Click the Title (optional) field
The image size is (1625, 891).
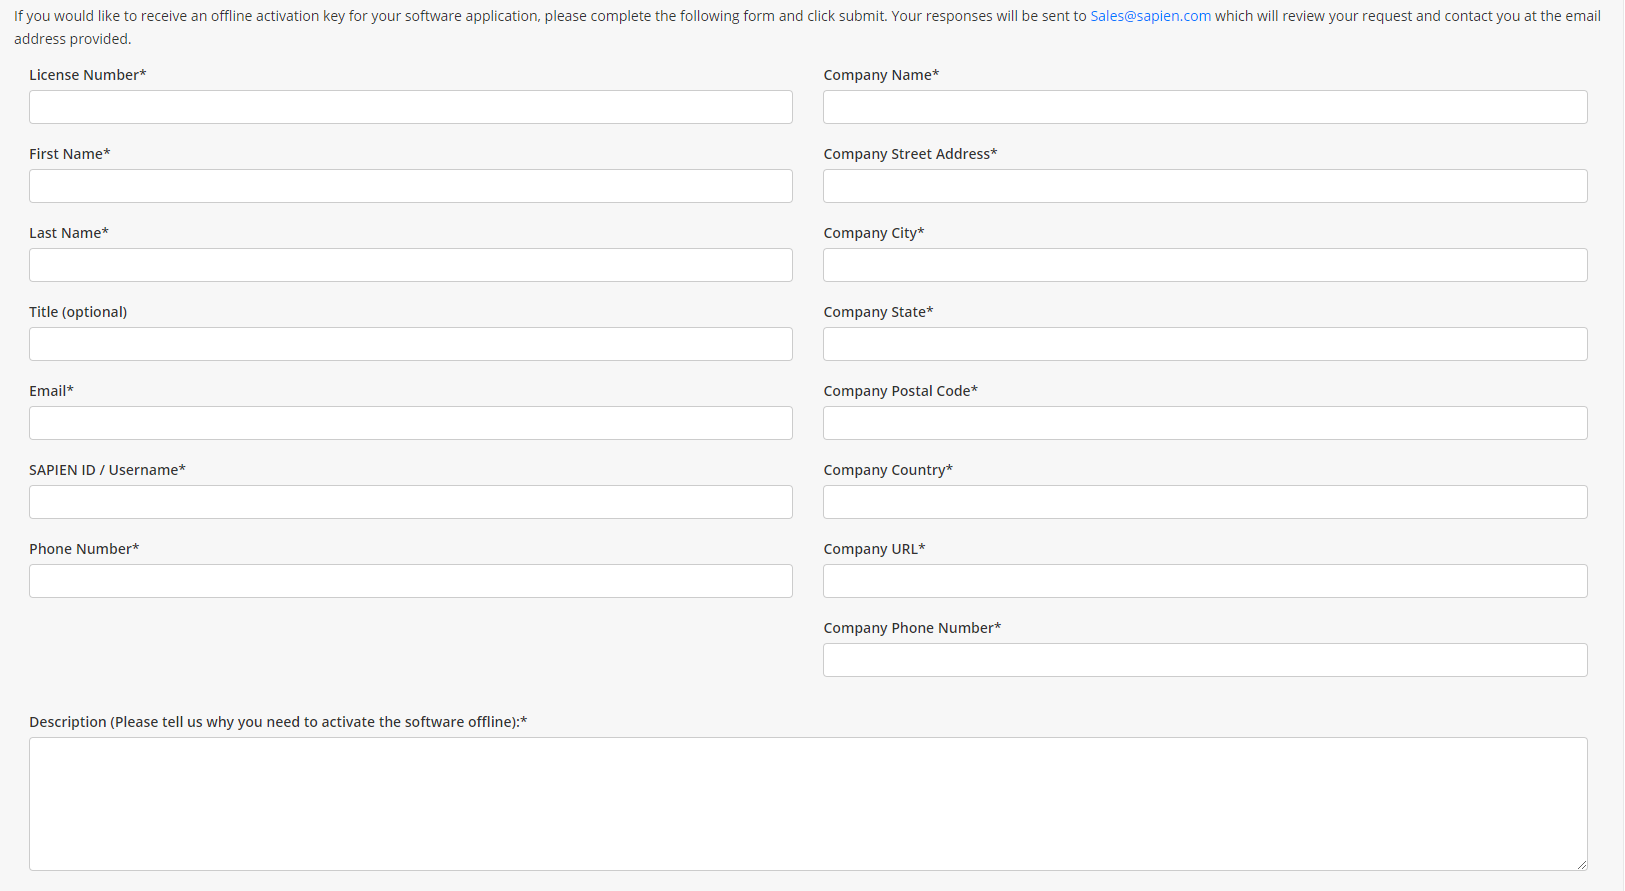pos(411,344)
